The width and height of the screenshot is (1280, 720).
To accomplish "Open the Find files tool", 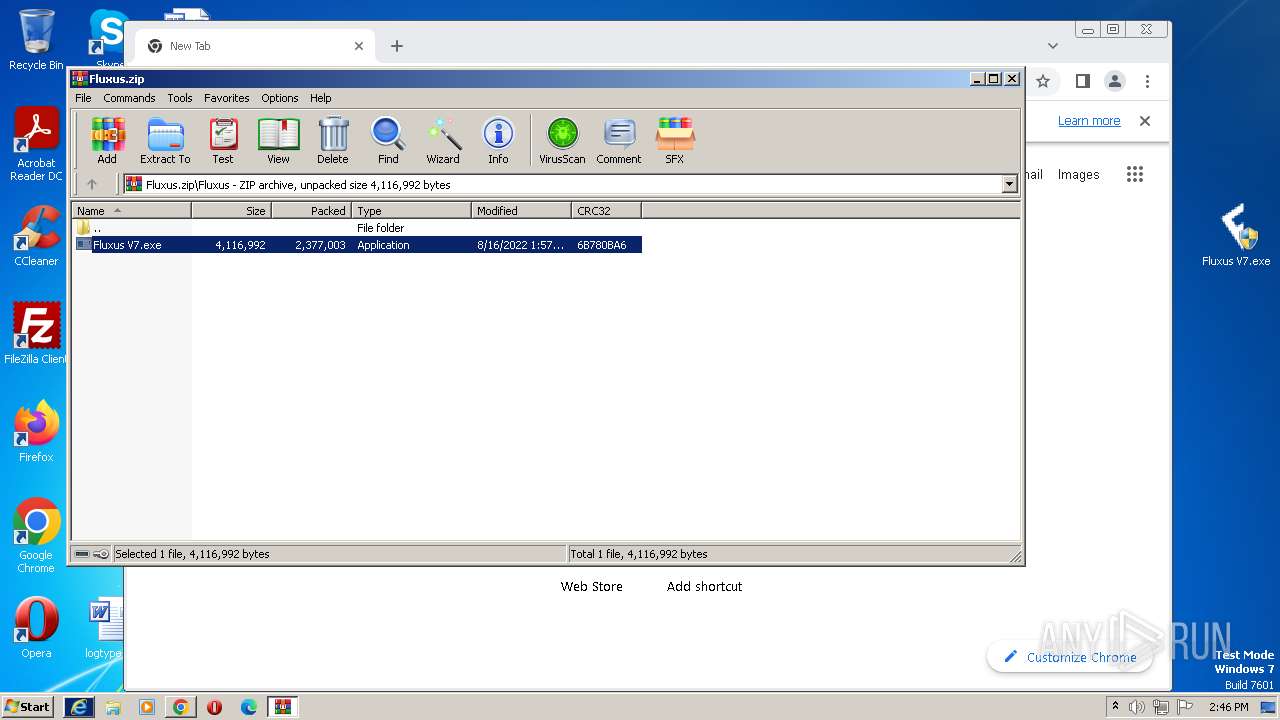I will point(388,141).
